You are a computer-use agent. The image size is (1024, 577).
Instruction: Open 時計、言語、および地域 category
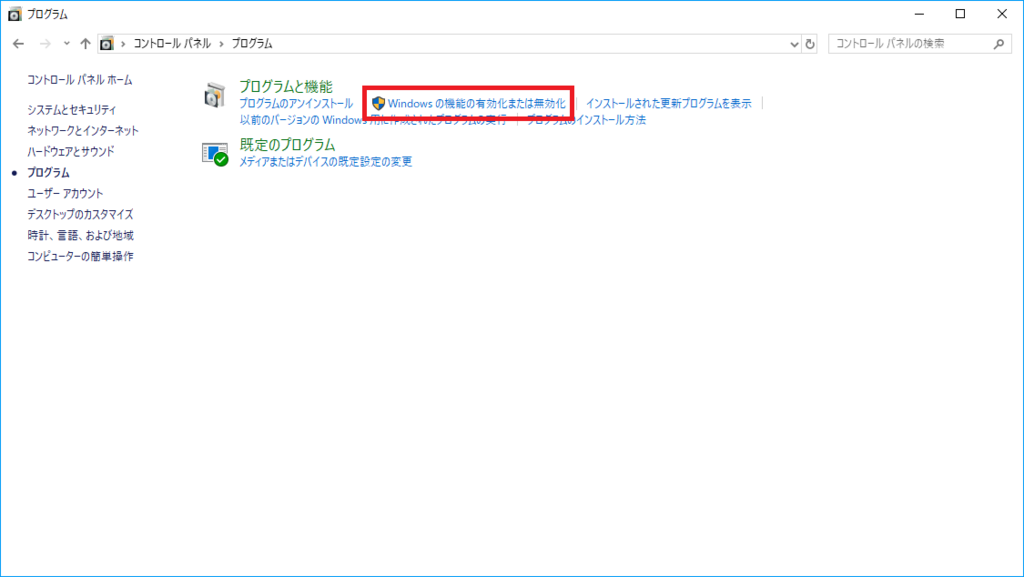pos(80,235)
